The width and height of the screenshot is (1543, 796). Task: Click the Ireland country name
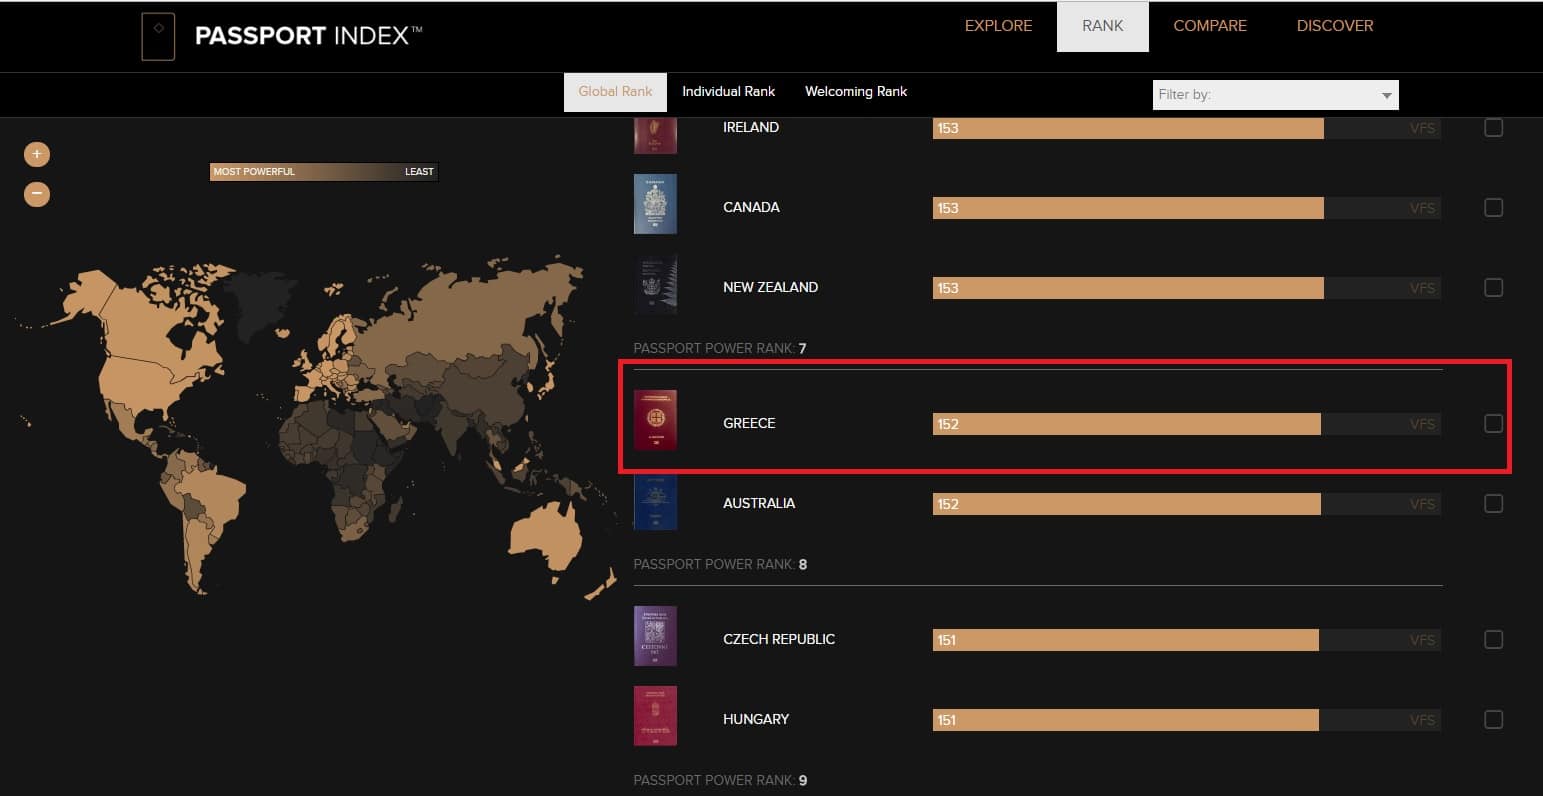(751, 127)
